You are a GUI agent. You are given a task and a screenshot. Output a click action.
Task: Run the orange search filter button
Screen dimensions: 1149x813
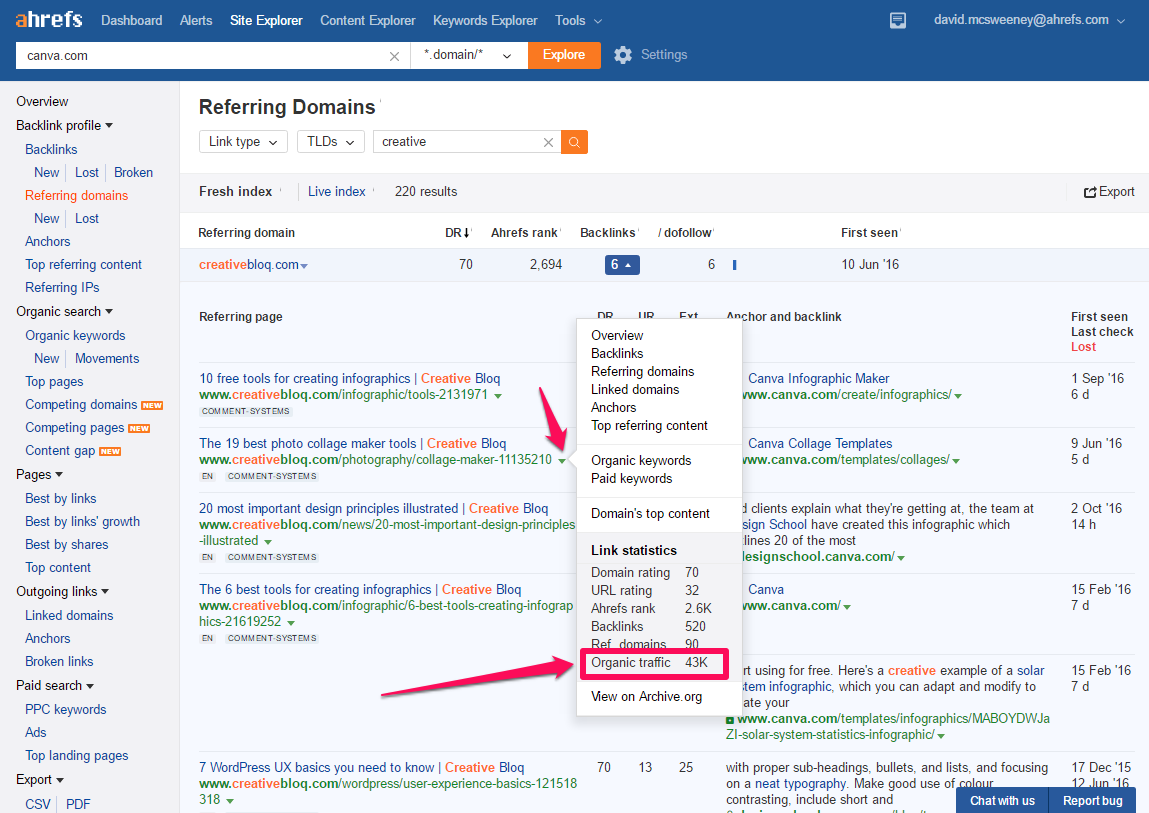(574, 142)
